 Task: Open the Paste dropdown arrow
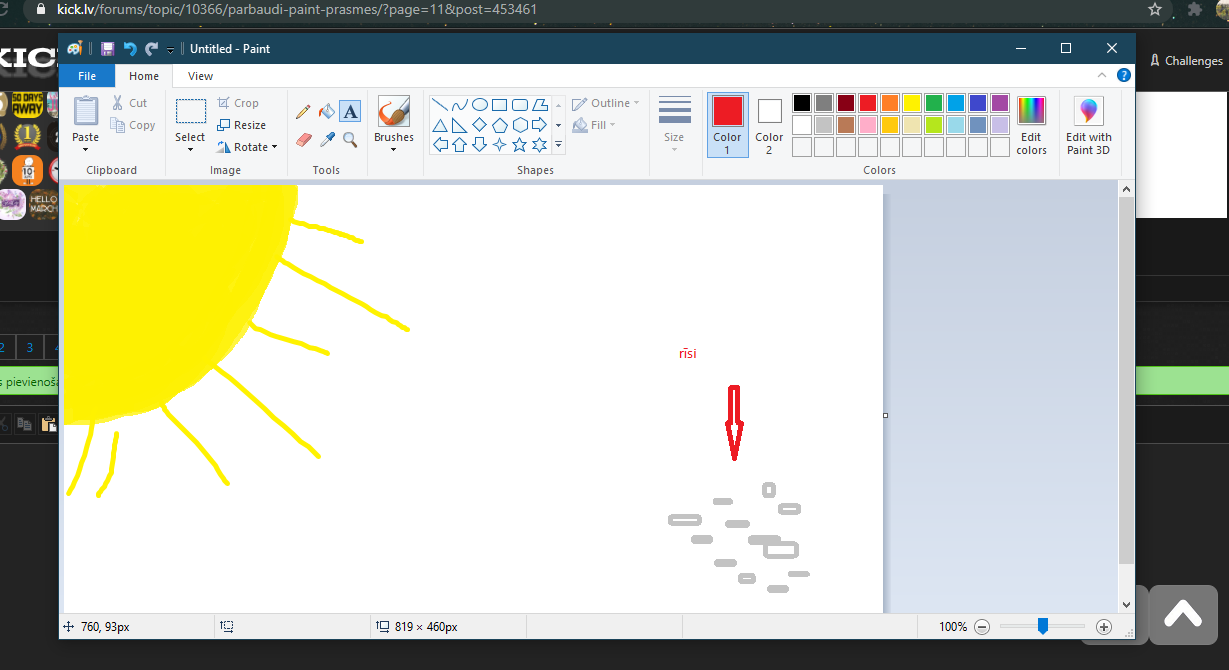tap(86, 150)
